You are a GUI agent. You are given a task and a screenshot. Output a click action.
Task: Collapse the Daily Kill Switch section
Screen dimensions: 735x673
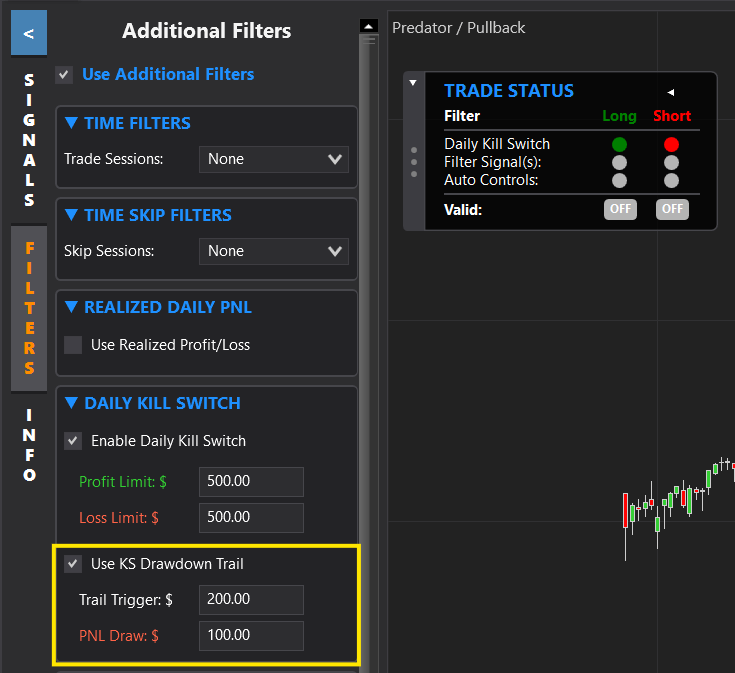71,404
